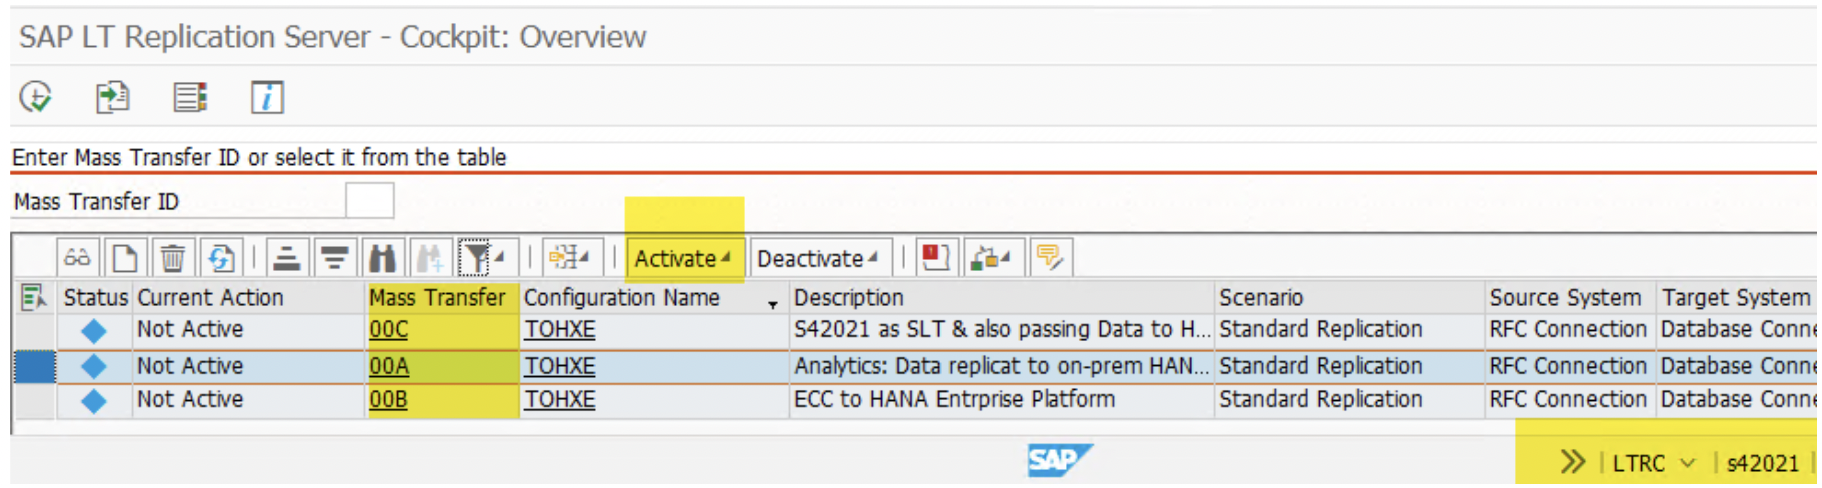The width and height of the screenshot is (1822, 488).
Task: Click the Delete trash can icon
Action: click(x=173, y=258)
